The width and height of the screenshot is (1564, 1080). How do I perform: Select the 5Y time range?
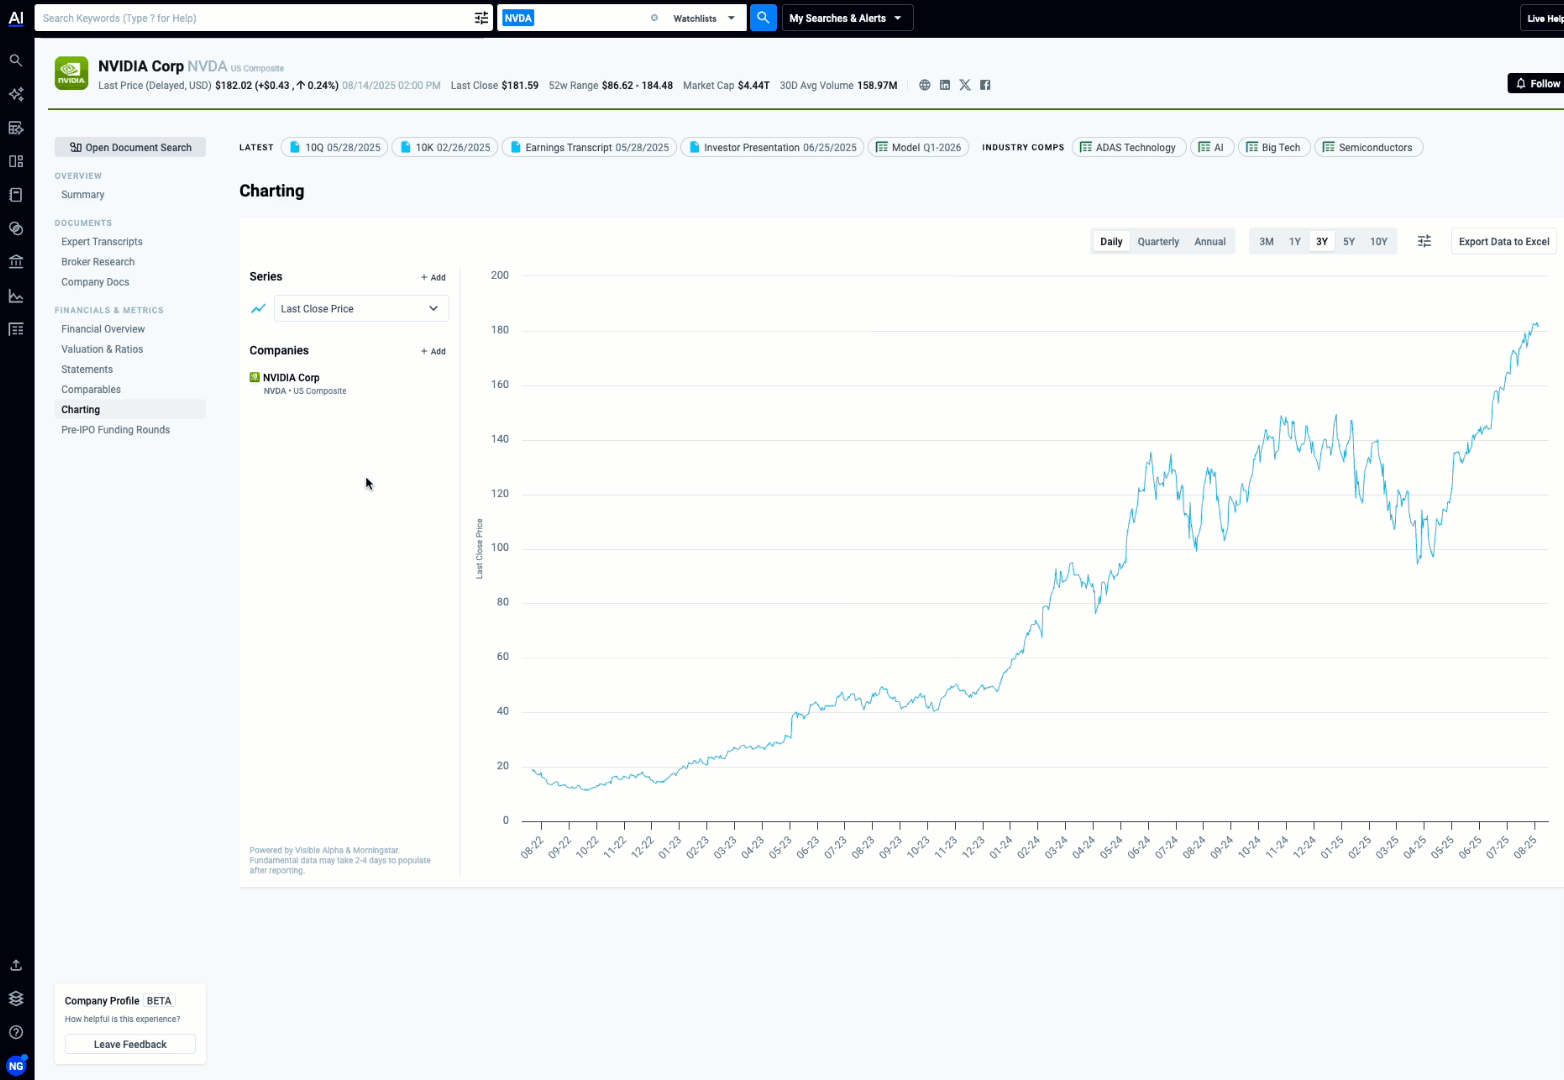tap(1349, 241)
